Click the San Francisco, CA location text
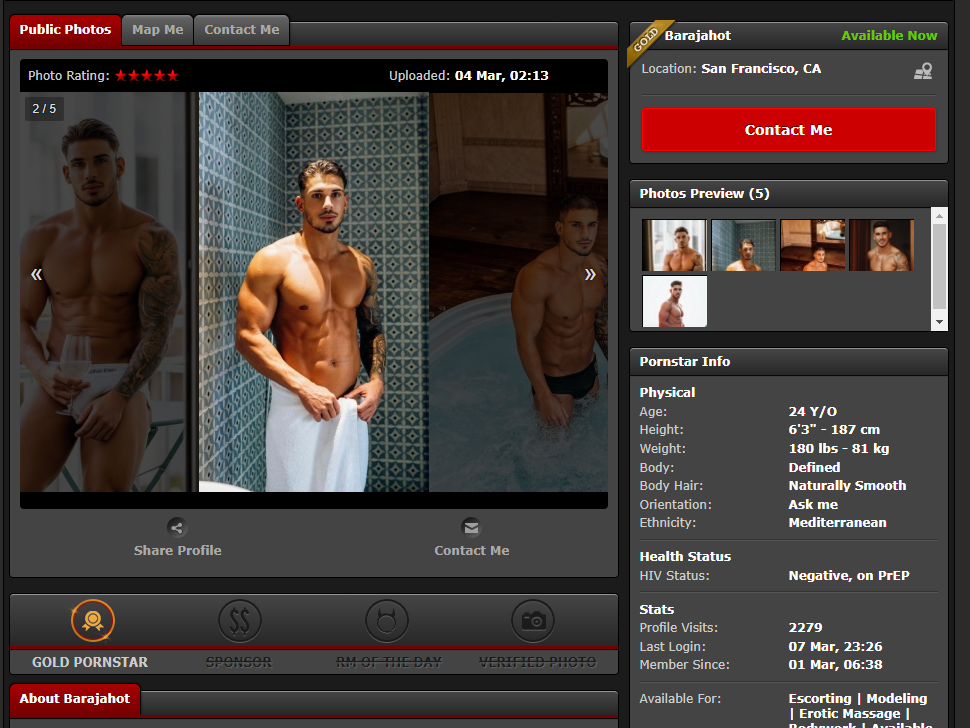The height and width of the screenshot is (728, 970). tap(761, 69)
